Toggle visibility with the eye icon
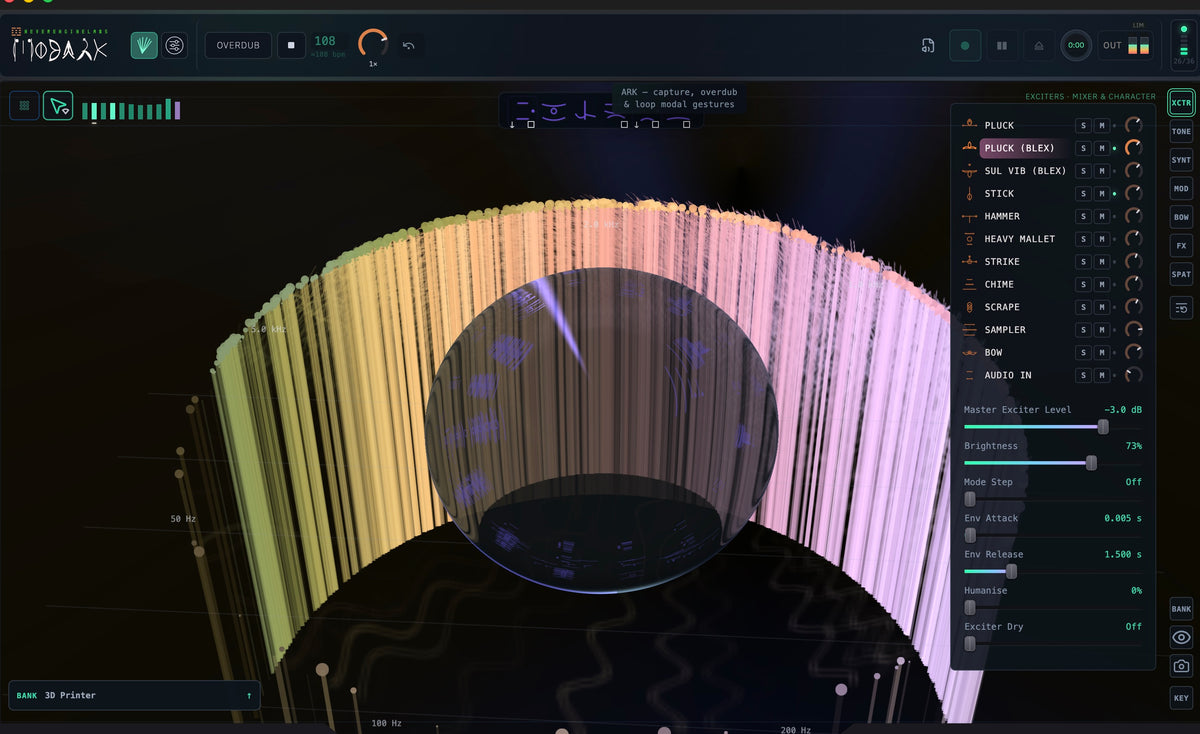1200x734 pixels. coord(1181,637)
